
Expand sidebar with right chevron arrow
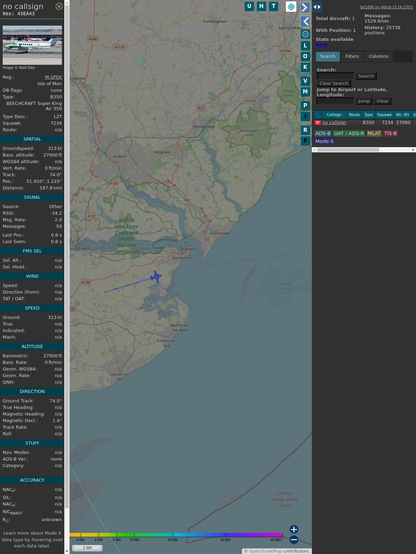click(305, 7)
